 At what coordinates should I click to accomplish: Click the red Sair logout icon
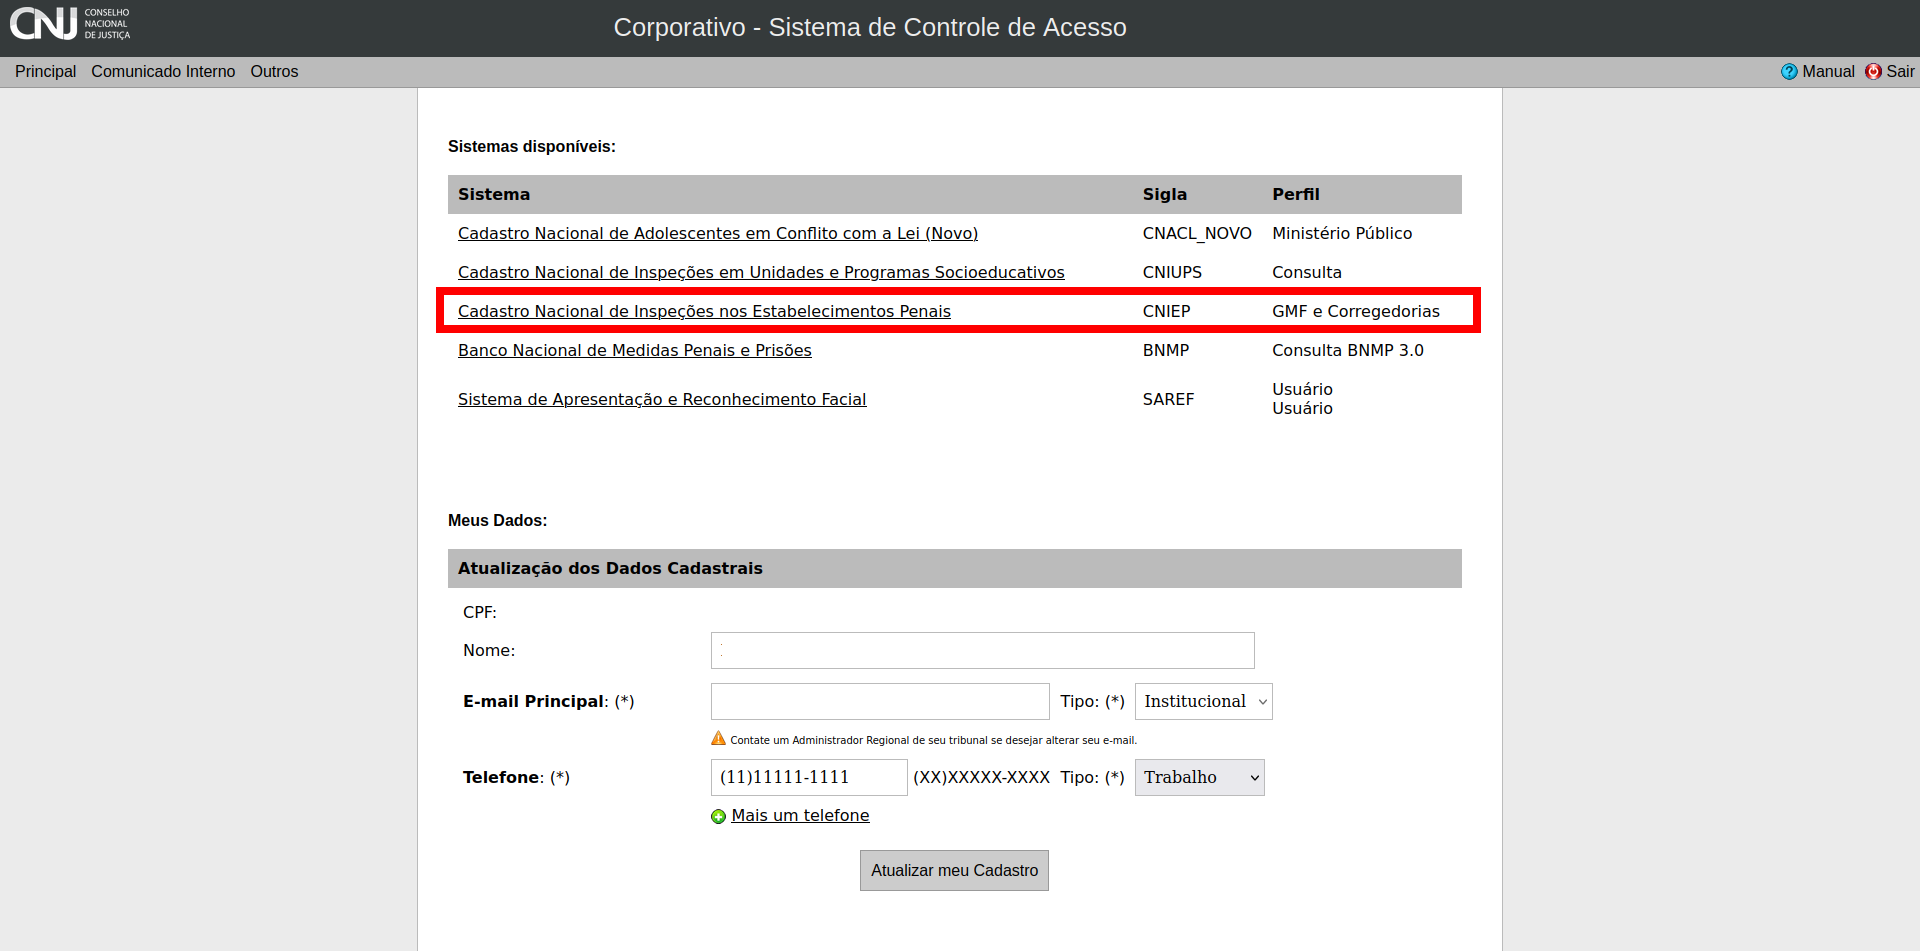pyautogui.click(x=1873, y=72)
